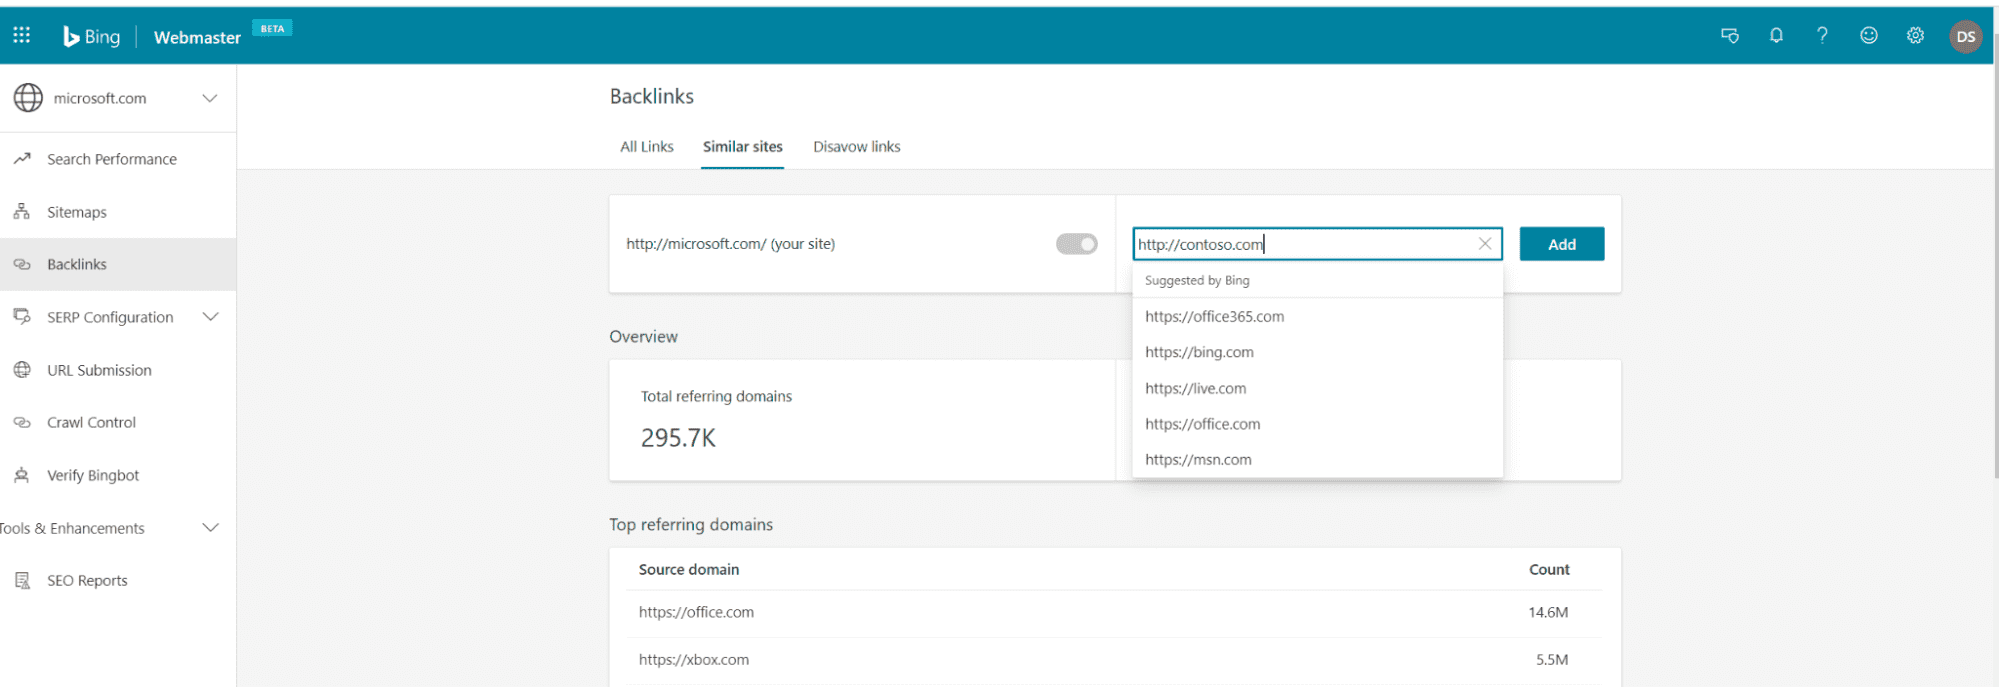This screenshot has width=1999, height=688.
Task: Click the Sitemaps hierarchy icon
Action: [22, 212]
